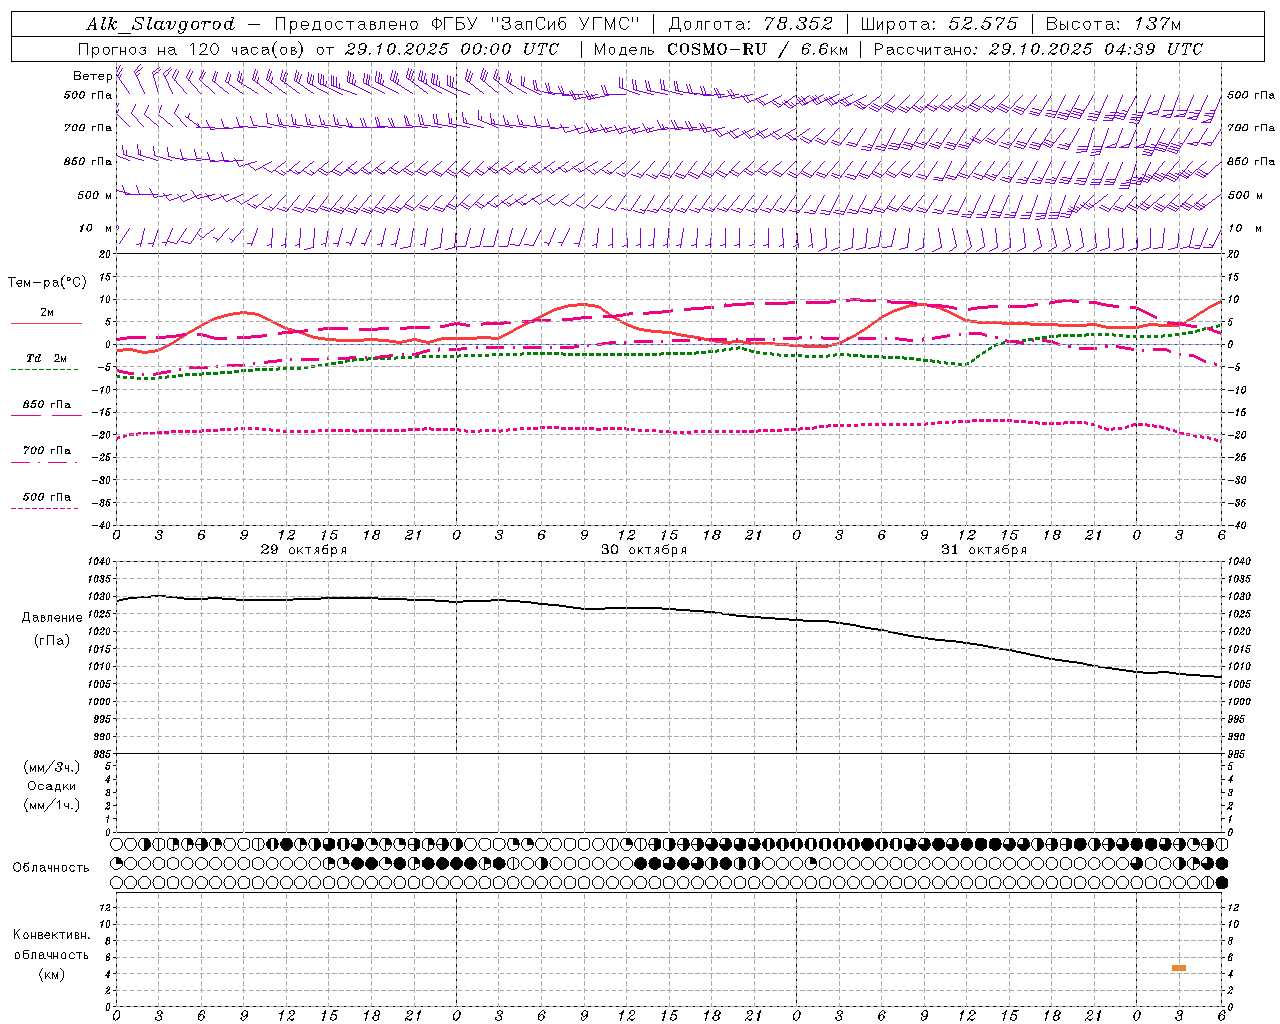Click the (мм/1ч.) precipitation unit label
The height and width of the screenshot is (1024, 1280).
[52, 805]
